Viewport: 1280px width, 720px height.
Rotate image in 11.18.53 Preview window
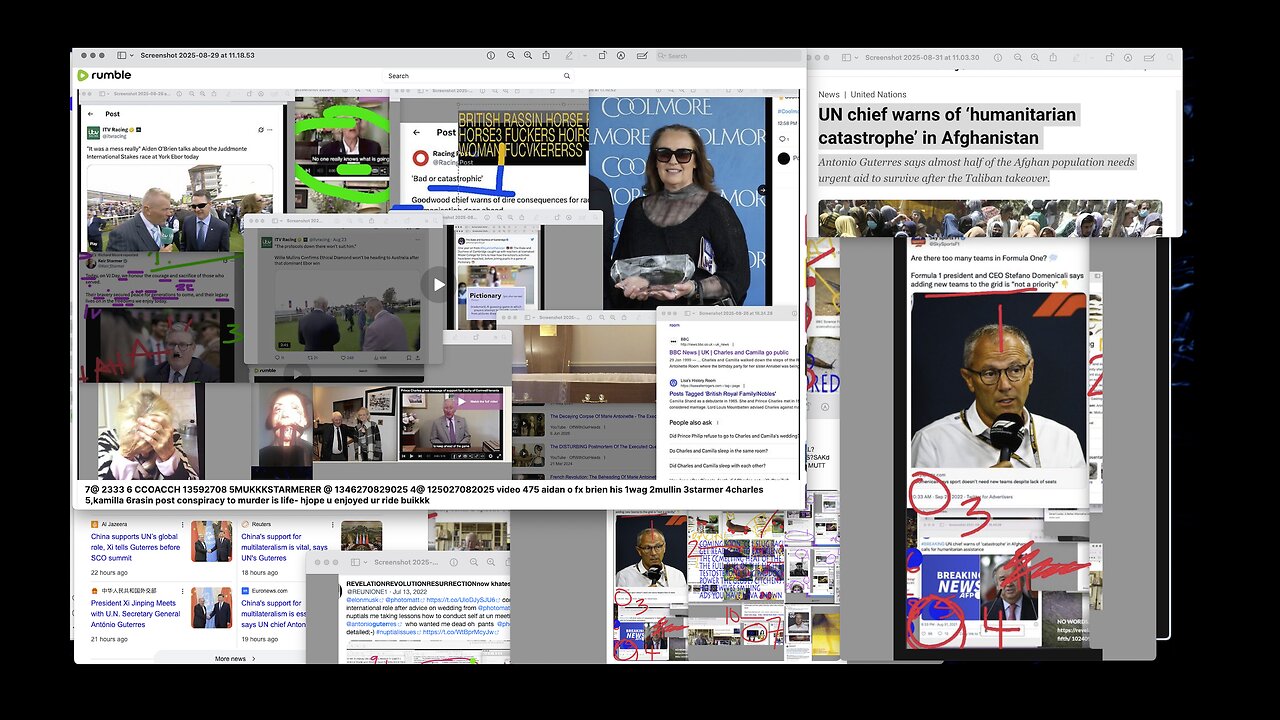[602, 56]
